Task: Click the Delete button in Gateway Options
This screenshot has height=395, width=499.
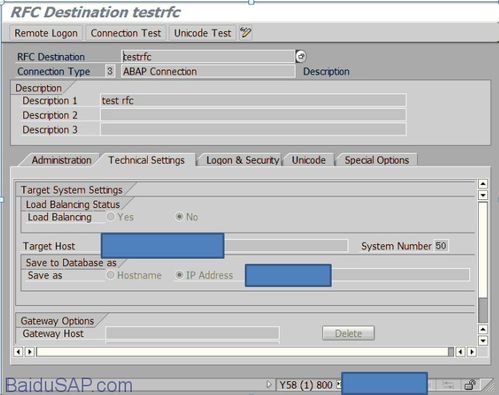Action: pos(348,333)
